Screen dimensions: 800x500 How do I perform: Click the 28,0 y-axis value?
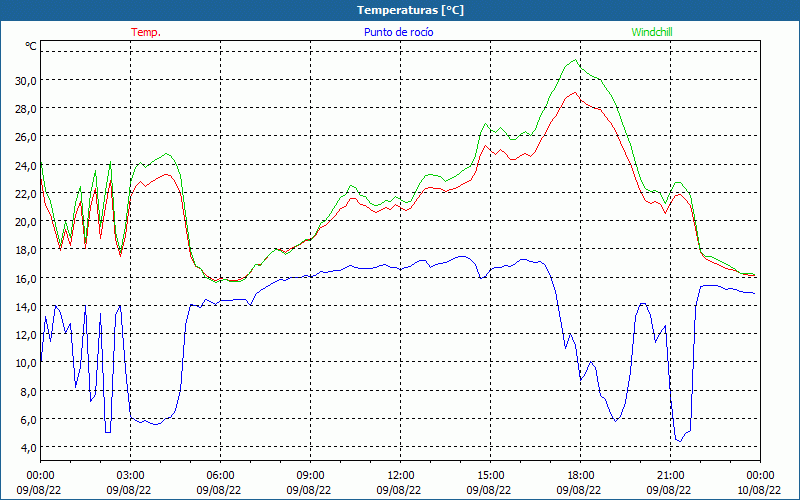26,109
